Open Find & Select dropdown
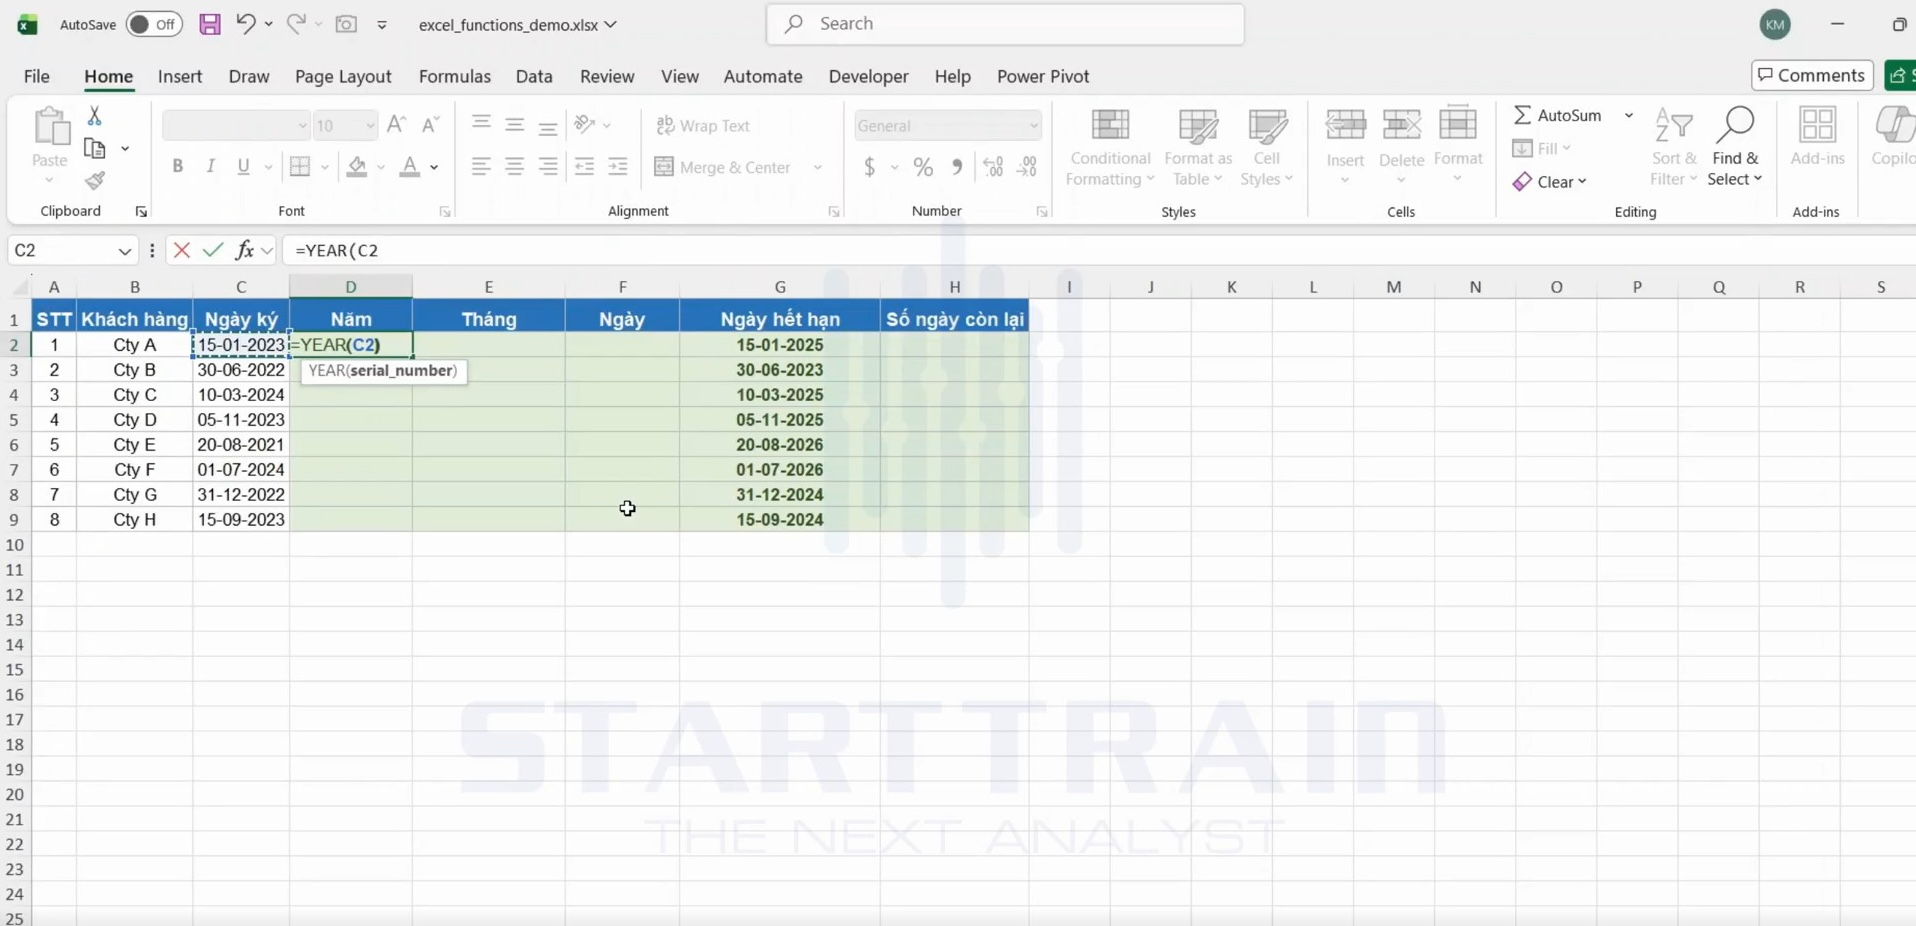This screenshot has width=1916, height=926. coord(1735,147)
